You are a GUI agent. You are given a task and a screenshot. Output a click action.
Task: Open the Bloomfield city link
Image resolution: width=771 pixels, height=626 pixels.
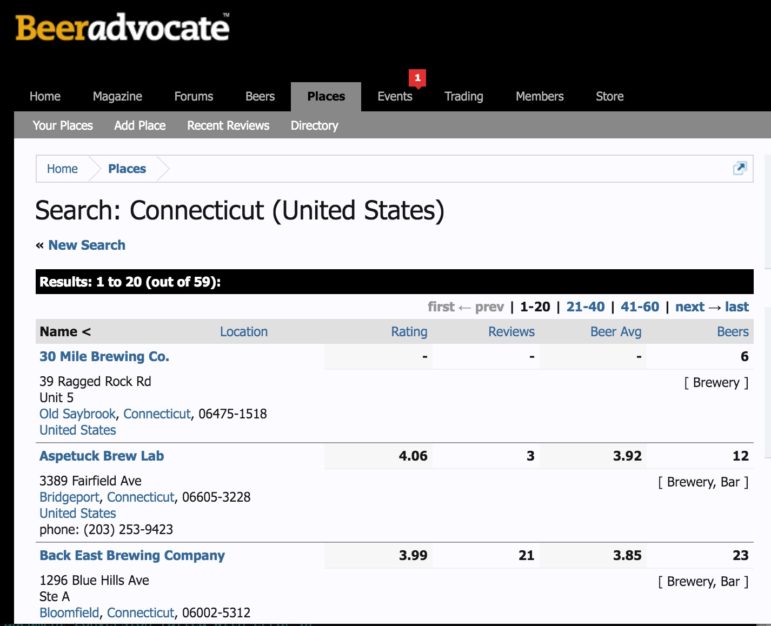coord(69,613)
